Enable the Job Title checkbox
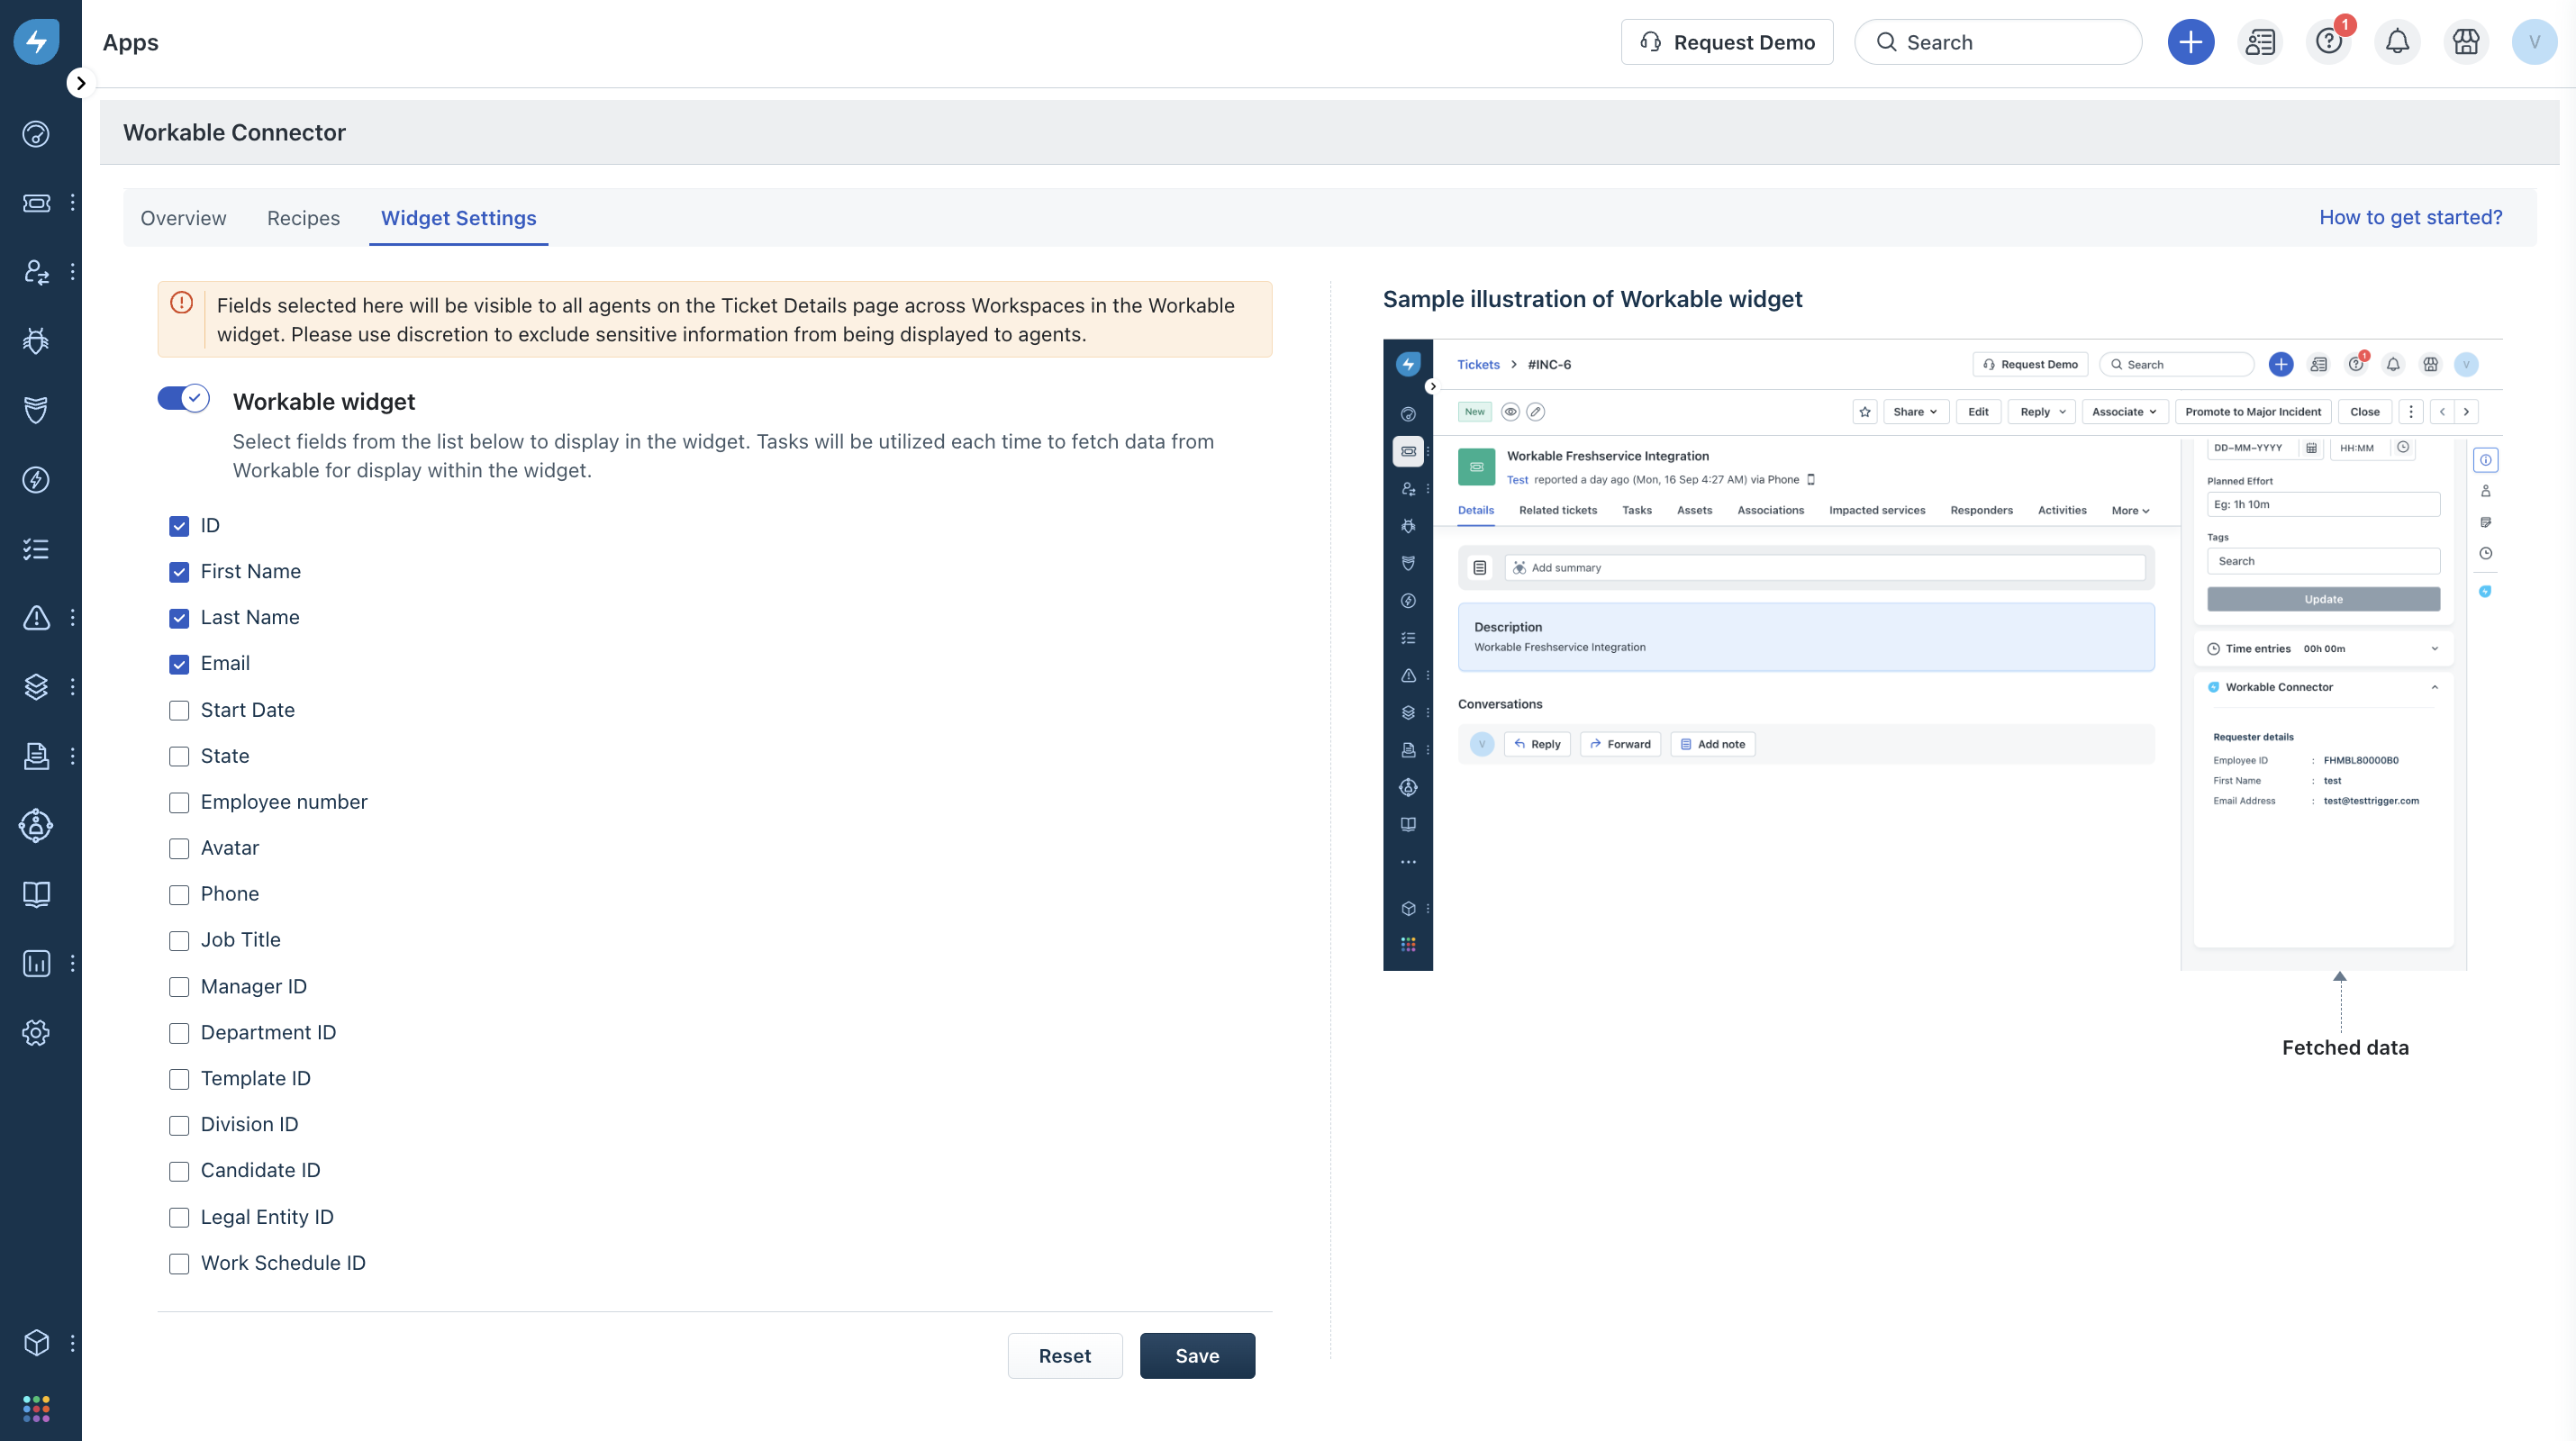This screenshot has height=1441, width=2576. (179, 940)
